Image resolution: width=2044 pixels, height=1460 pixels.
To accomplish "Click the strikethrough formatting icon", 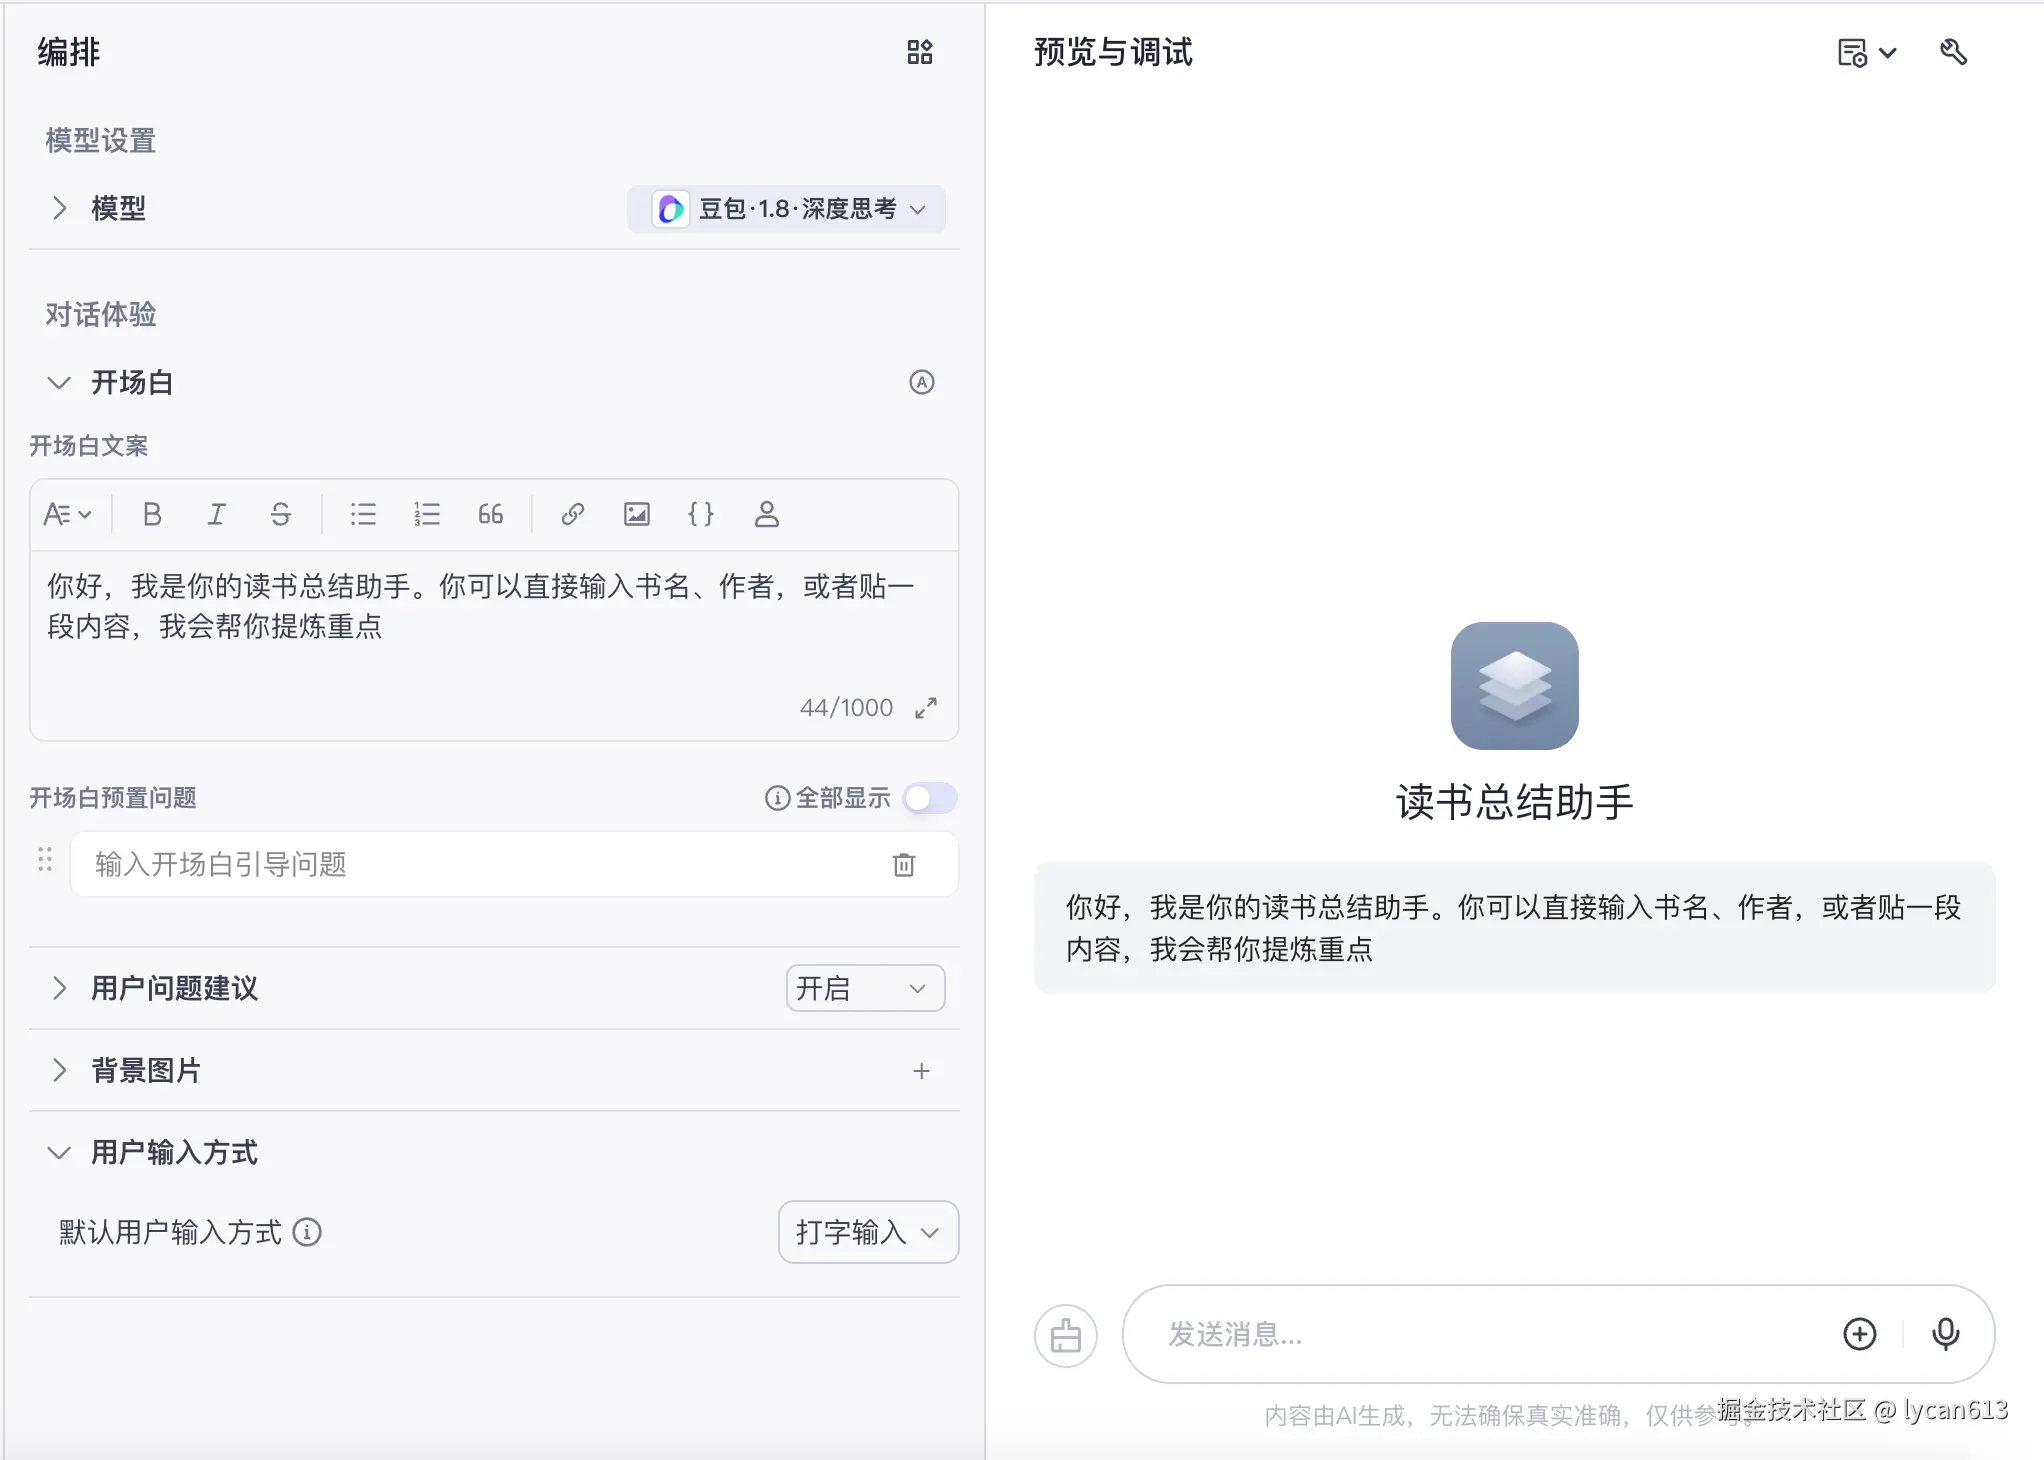I will (x=280, y=514).
